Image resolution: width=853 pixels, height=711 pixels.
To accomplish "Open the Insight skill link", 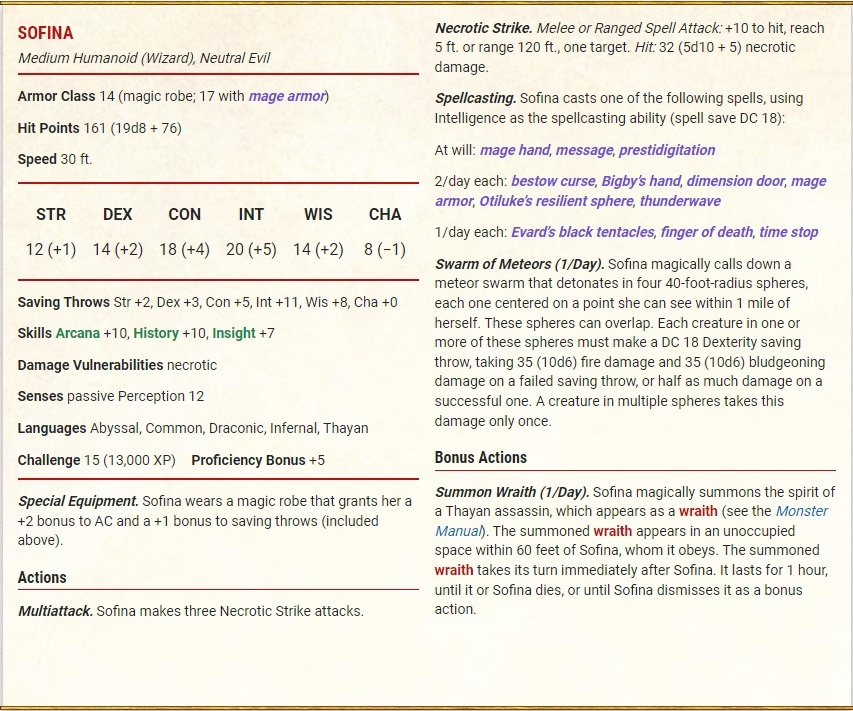I will coord(234,333).
